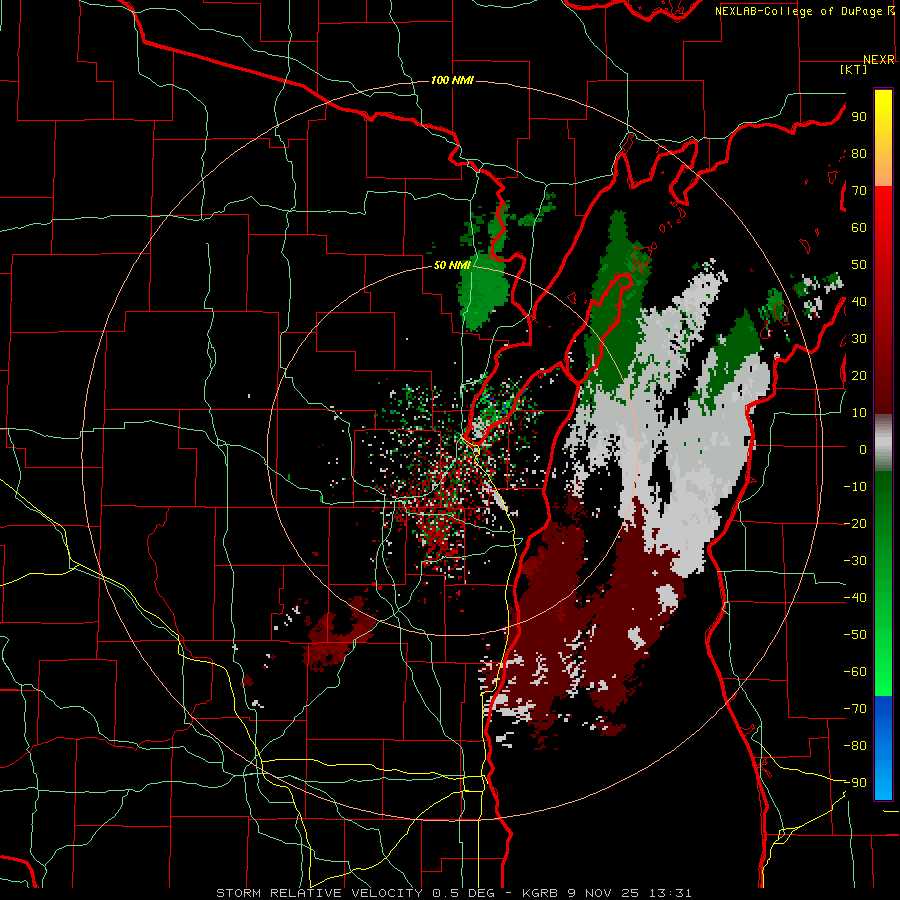Click the '50 NMI' range ring label

point(452,265)
